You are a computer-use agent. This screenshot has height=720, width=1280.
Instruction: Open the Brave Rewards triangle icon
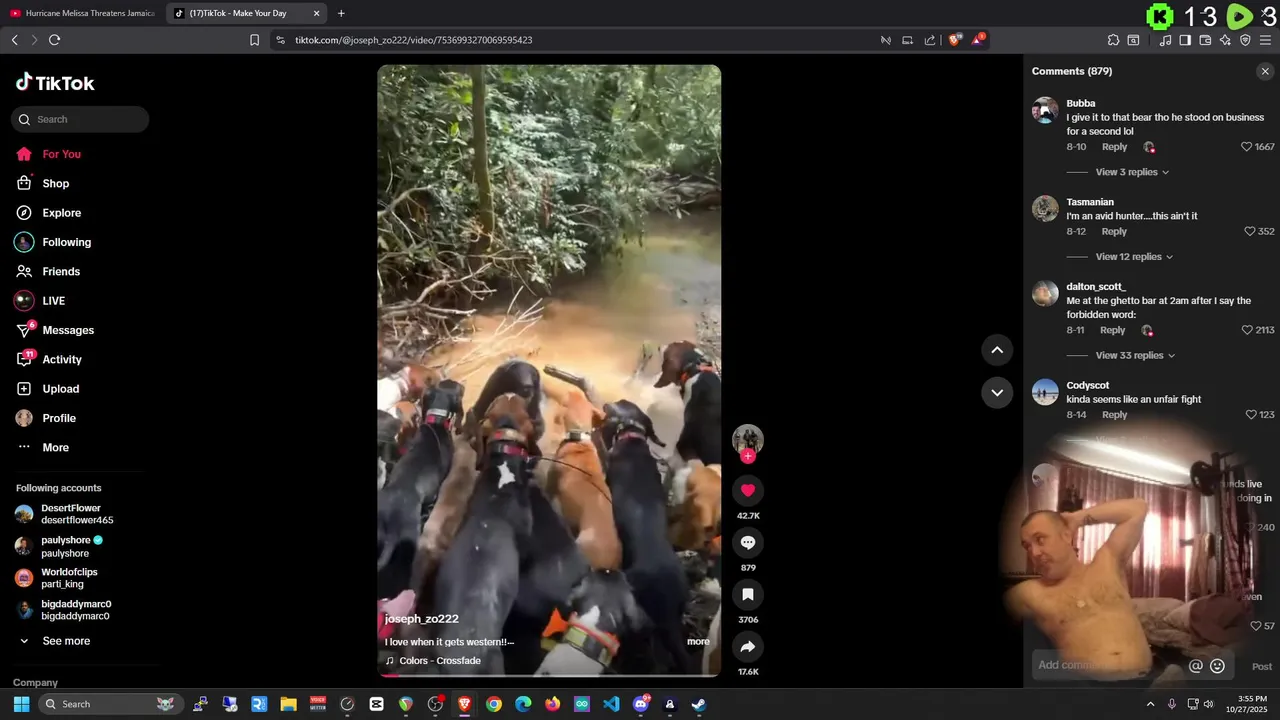tap(979, 40)
